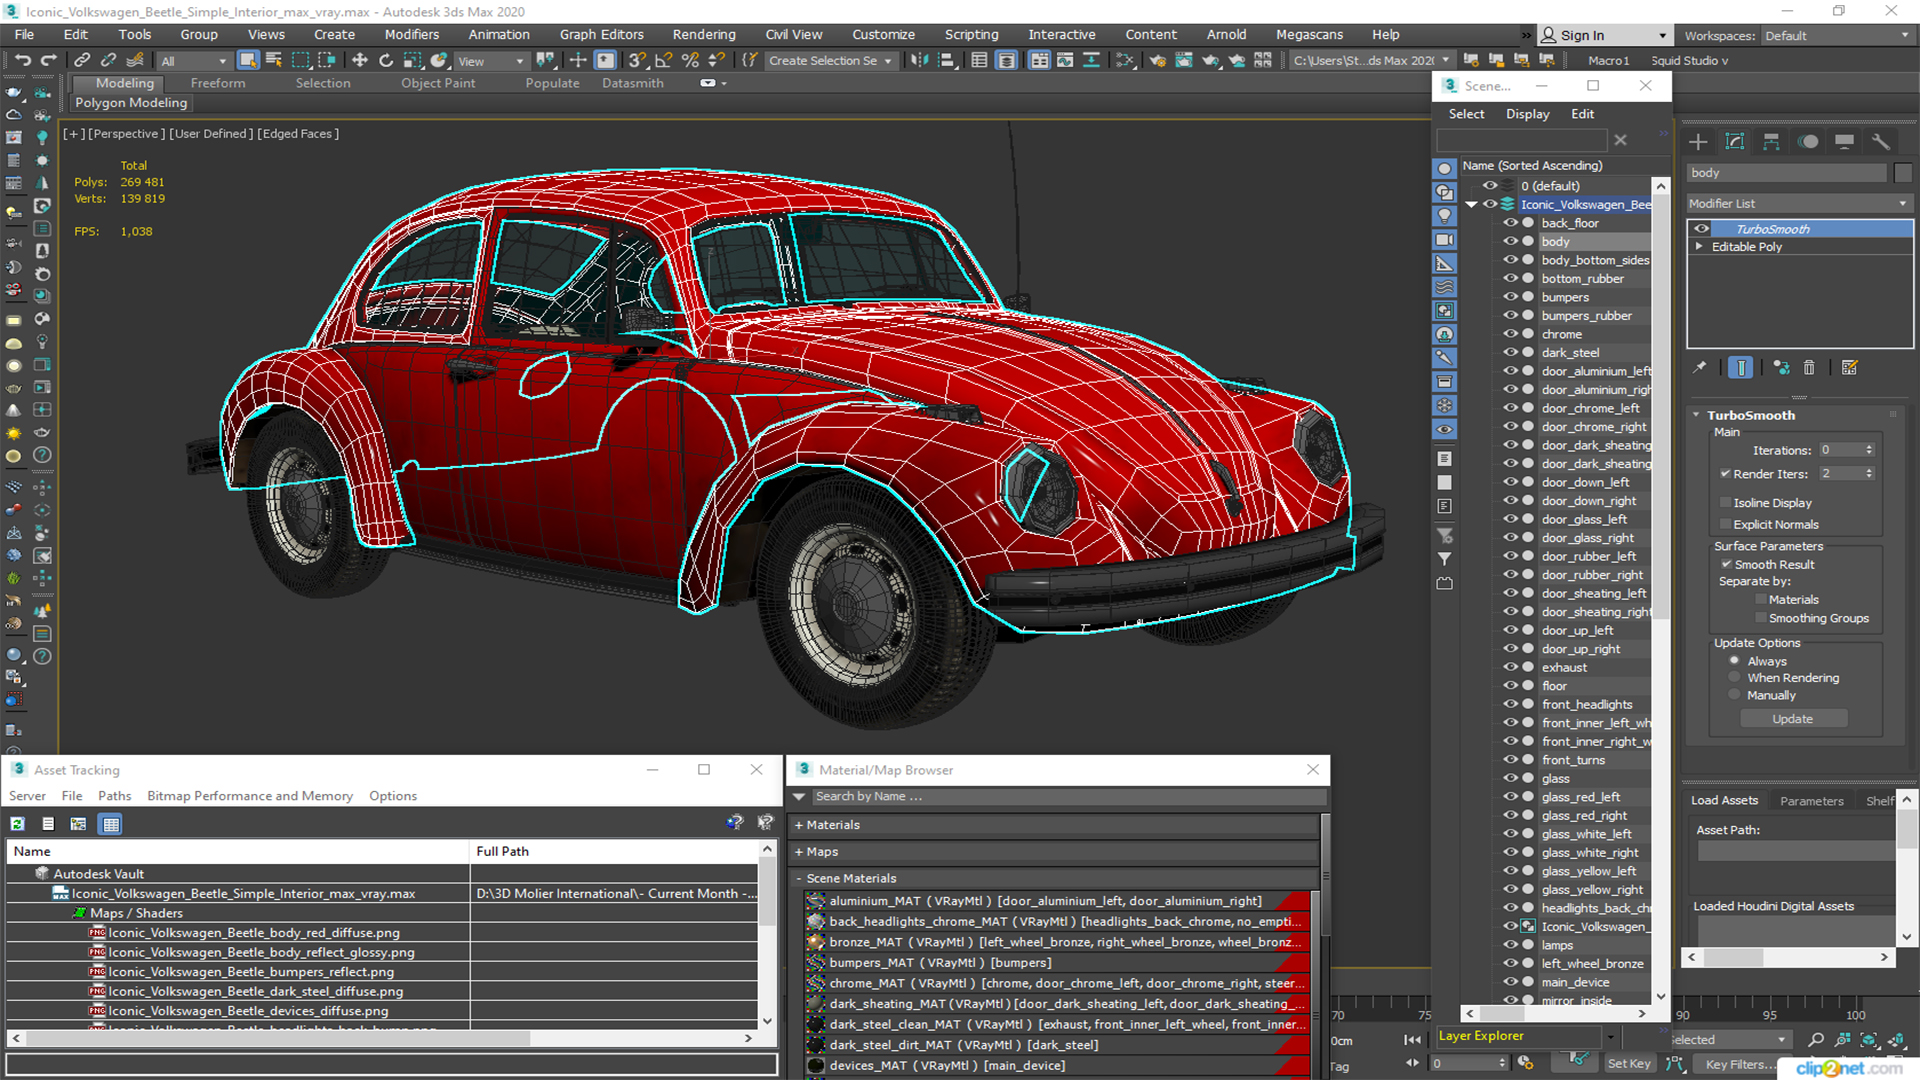The image size is (1920, 1080).
Task: Open the Graph Editors menu
Action: [602, 35]
